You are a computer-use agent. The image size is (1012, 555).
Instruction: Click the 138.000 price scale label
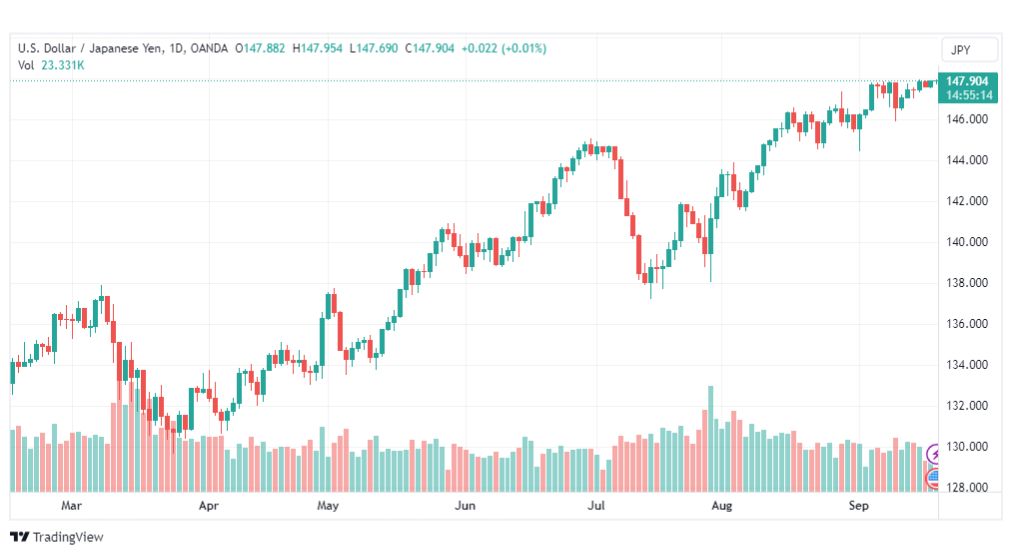967,283
